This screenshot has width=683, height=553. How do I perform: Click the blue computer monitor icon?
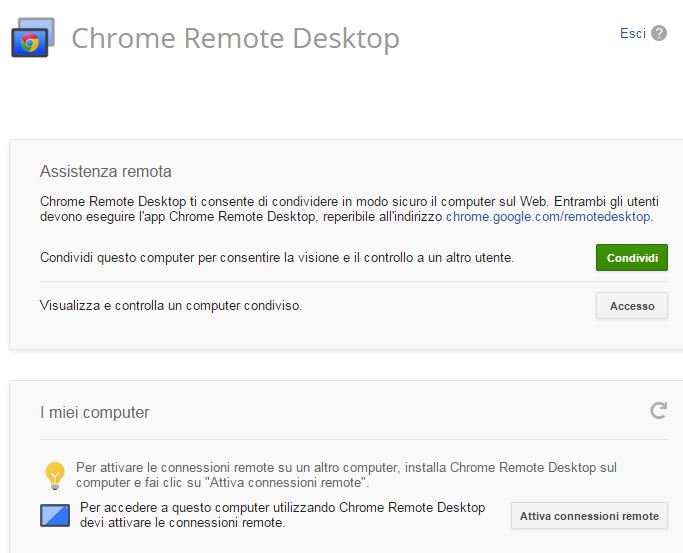tap(55, 516)
